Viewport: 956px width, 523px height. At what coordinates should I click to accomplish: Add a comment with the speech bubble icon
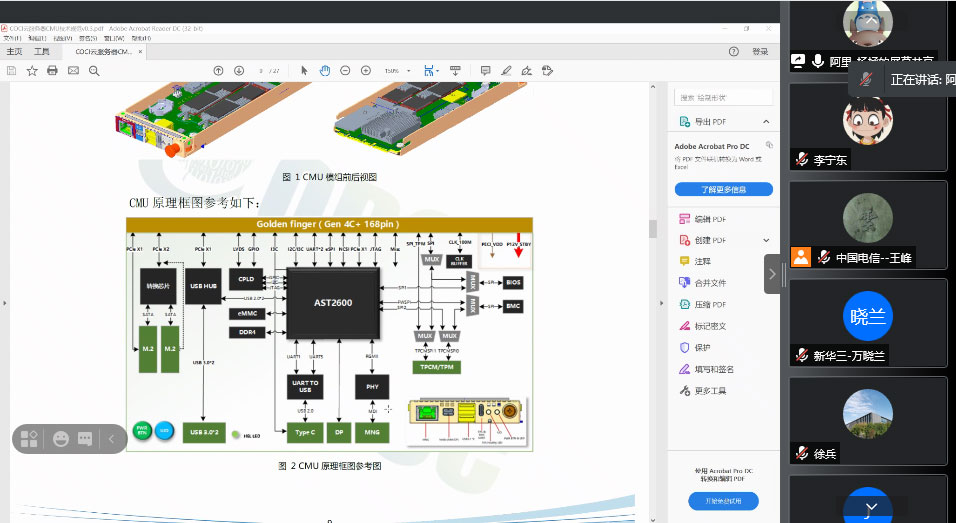point(485,71)
